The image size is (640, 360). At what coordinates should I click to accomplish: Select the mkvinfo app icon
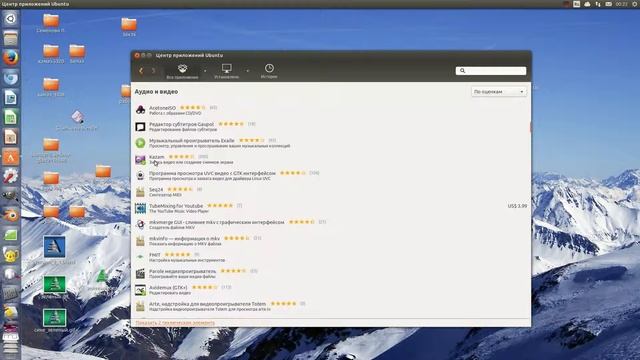[140, 241]
